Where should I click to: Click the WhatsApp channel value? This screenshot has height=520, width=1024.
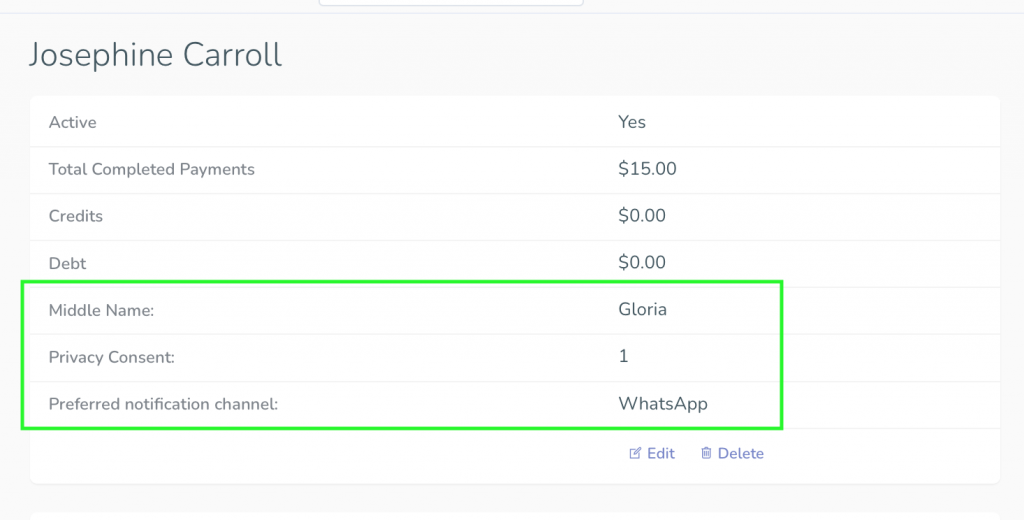point(663,404)
